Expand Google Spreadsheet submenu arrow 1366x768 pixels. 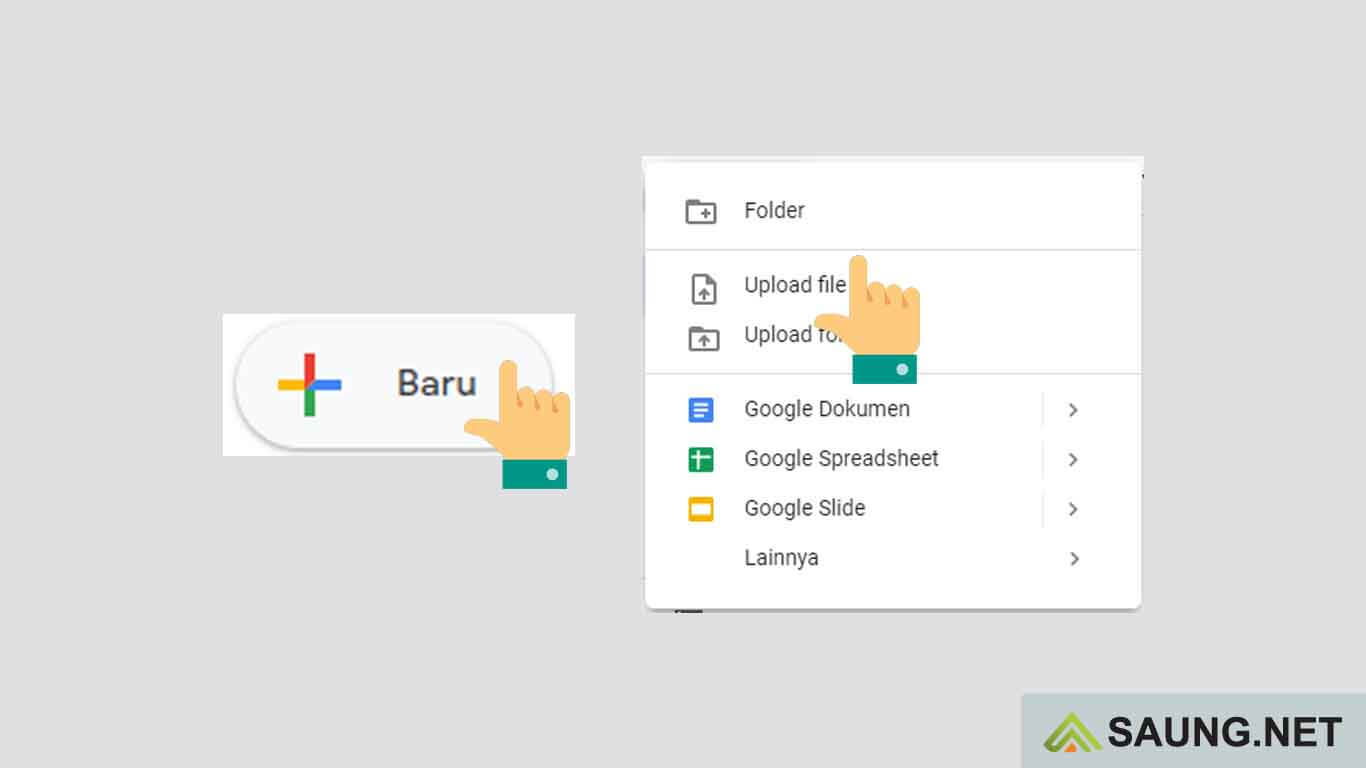coord(1073,460)
